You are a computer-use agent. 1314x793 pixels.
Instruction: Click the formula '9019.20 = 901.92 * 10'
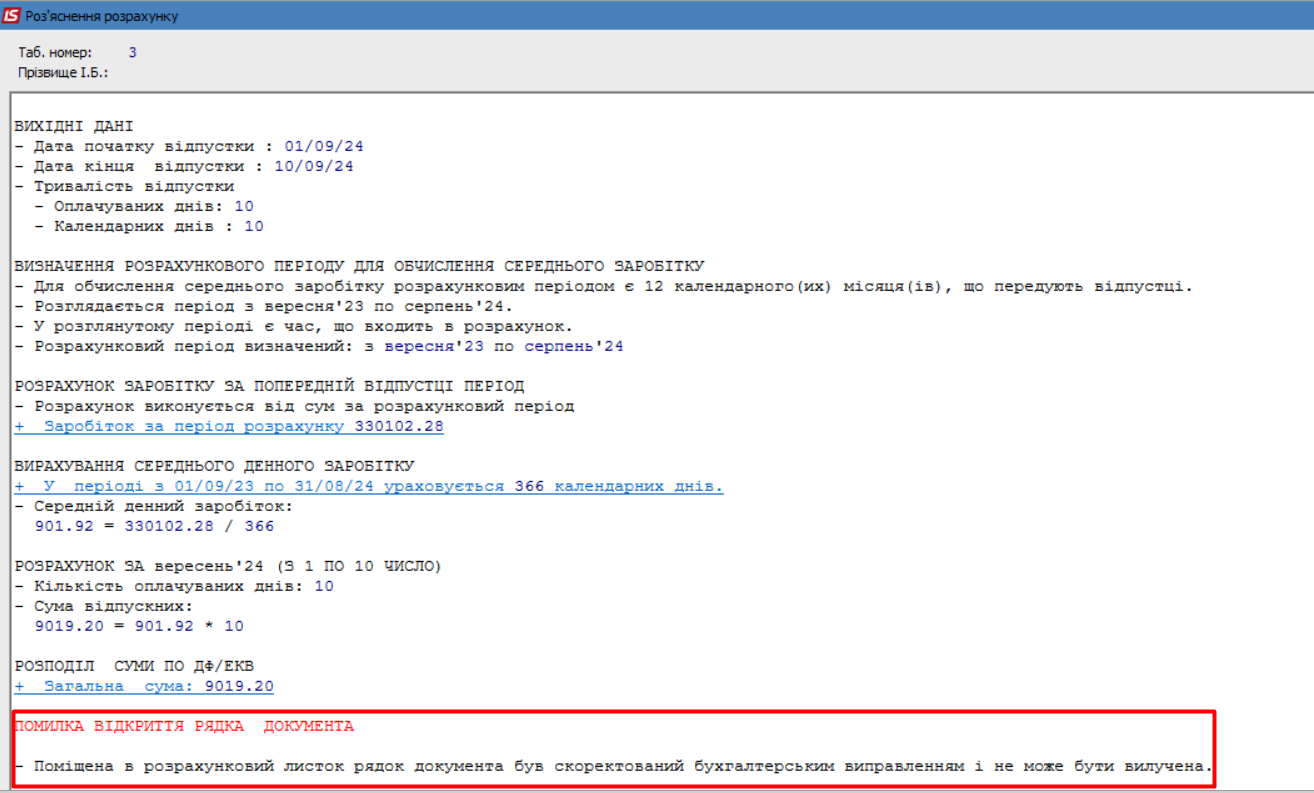(139, 627)
